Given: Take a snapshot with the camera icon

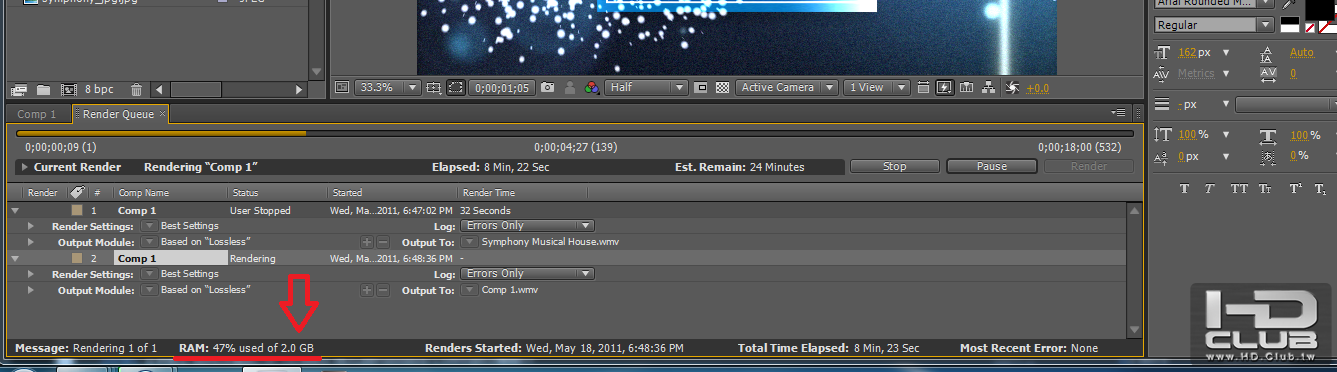Looking at the screenshot, I should coord(548,88).
